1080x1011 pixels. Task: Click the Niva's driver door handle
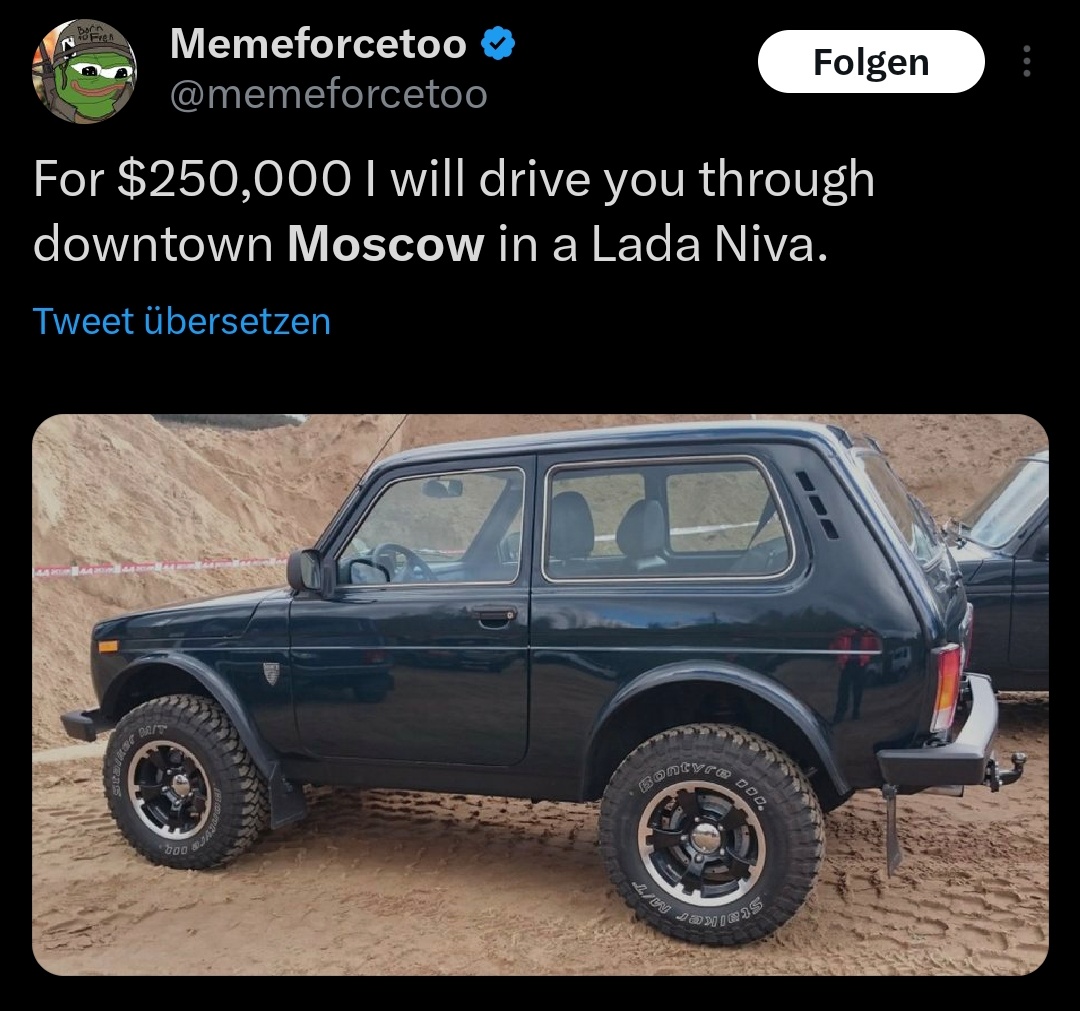click(x=495, y=615)
